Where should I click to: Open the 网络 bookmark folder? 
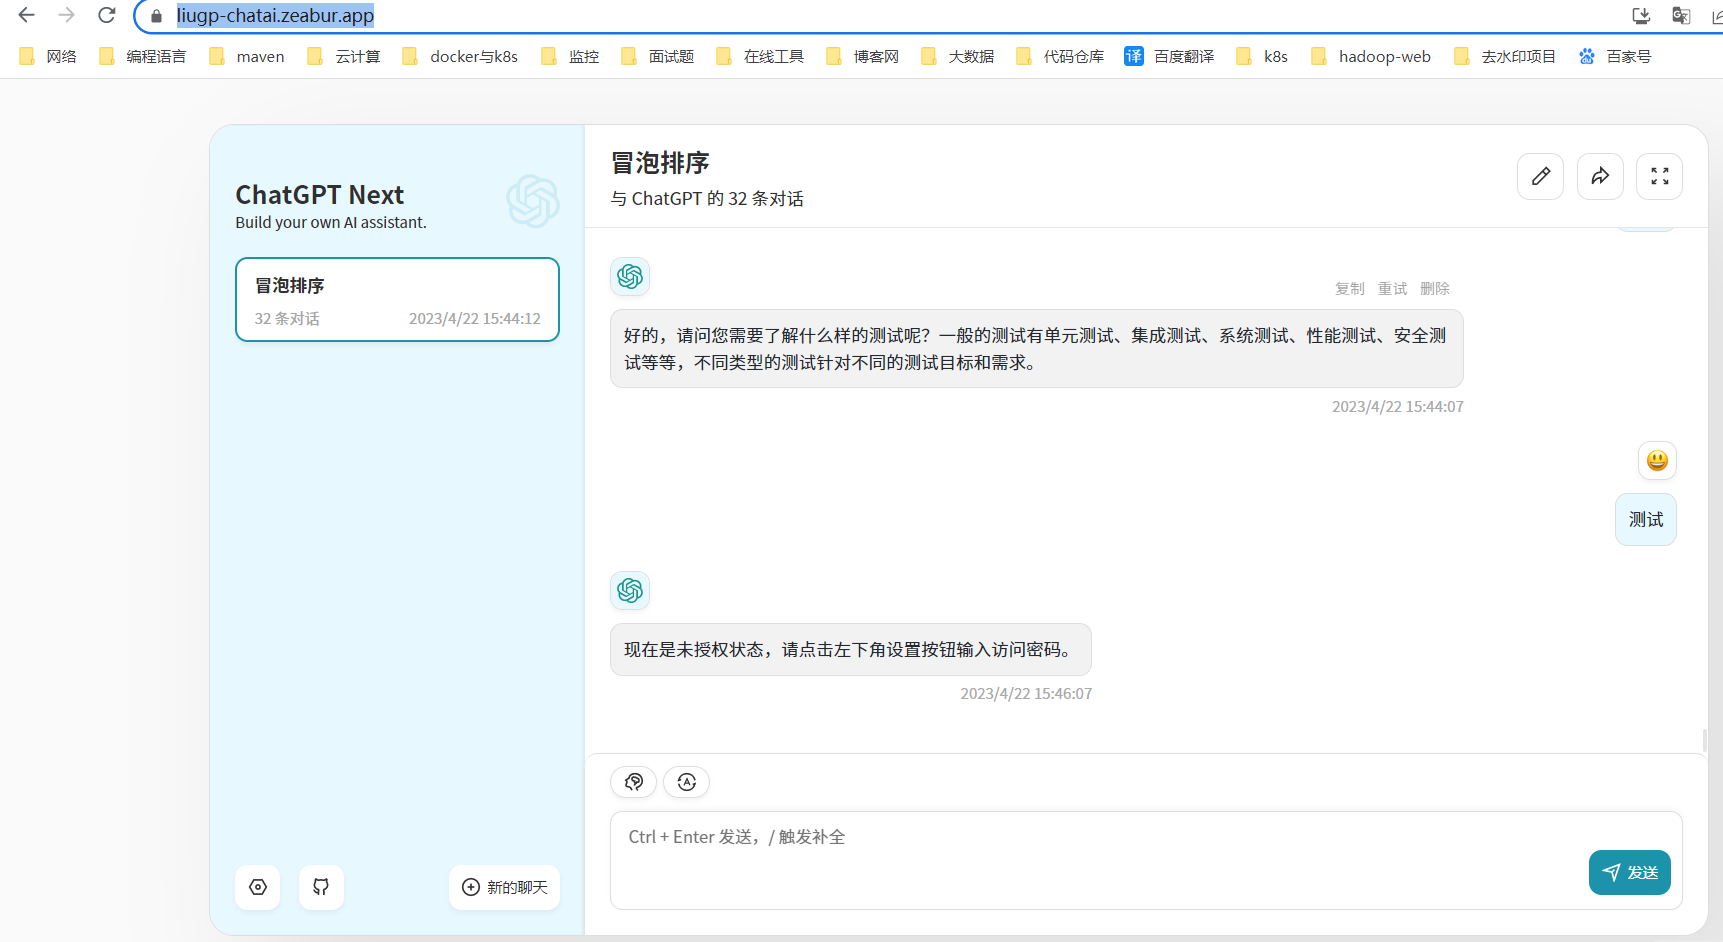point(48,56)
